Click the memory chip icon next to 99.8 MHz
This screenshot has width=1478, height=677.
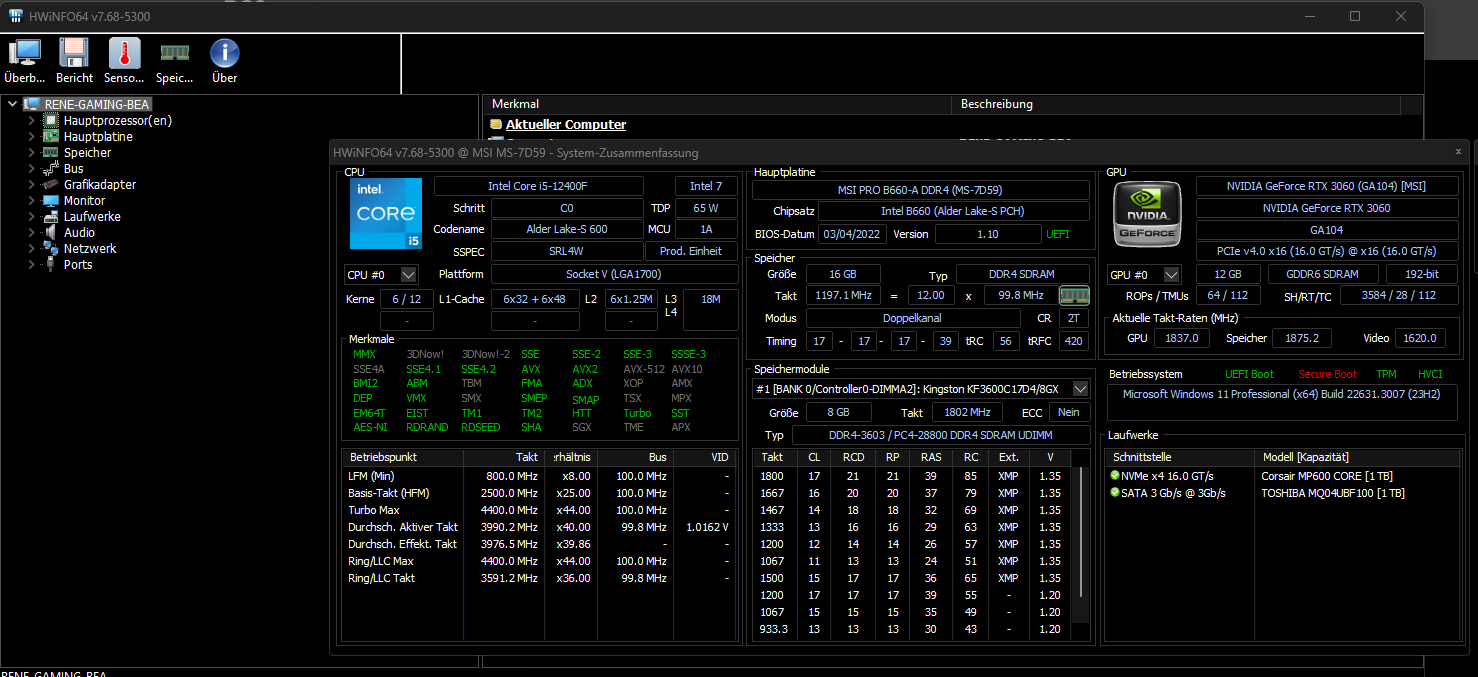tap(1074, 295)
